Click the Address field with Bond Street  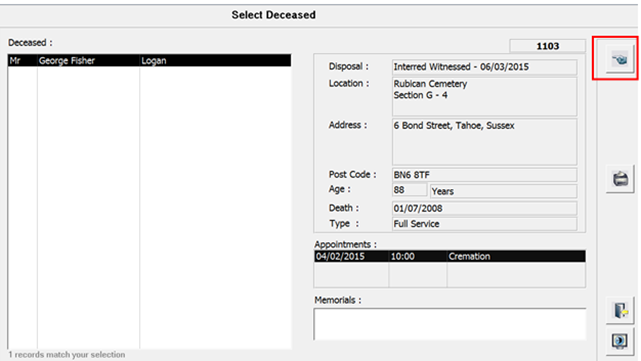click(x=484, y=142)
